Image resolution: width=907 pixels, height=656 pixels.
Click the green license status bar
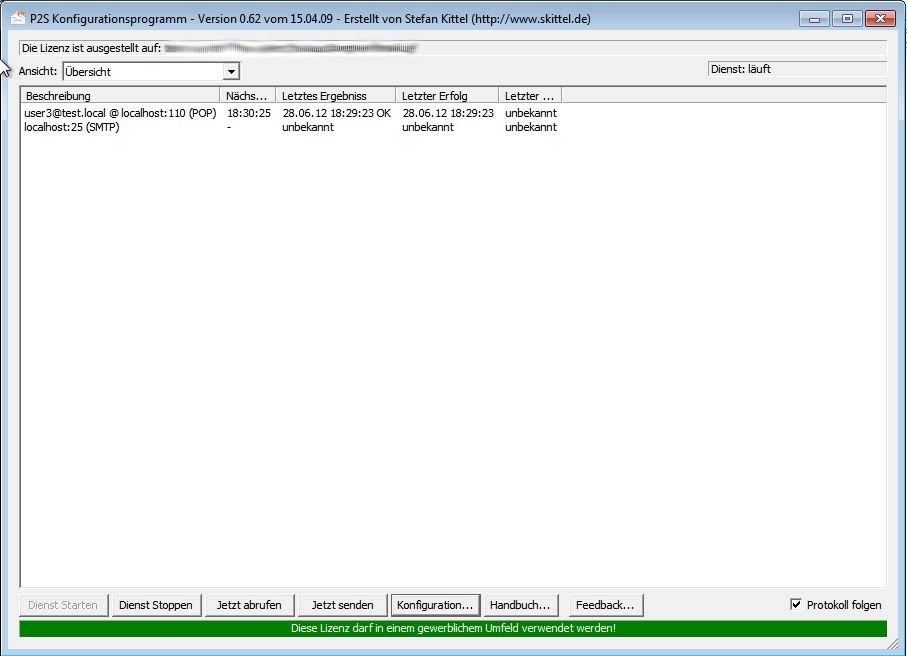pyautogui.click(x=452, y=629)
